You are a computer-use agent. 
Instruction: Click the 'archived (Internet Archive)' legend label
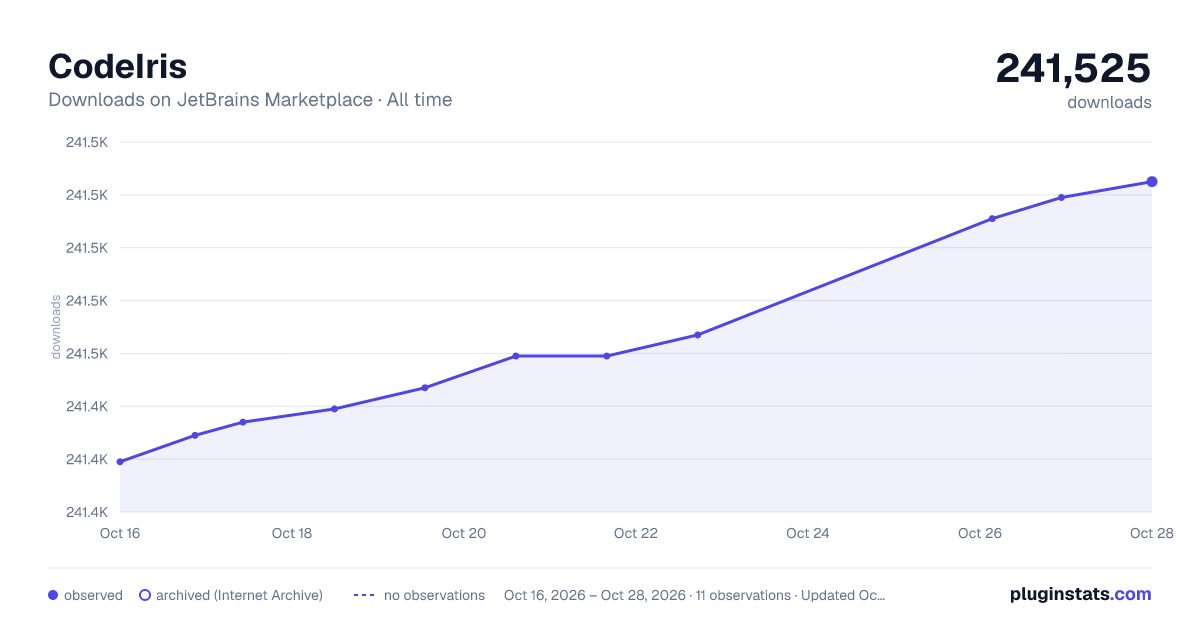click(x=239, y=595)
